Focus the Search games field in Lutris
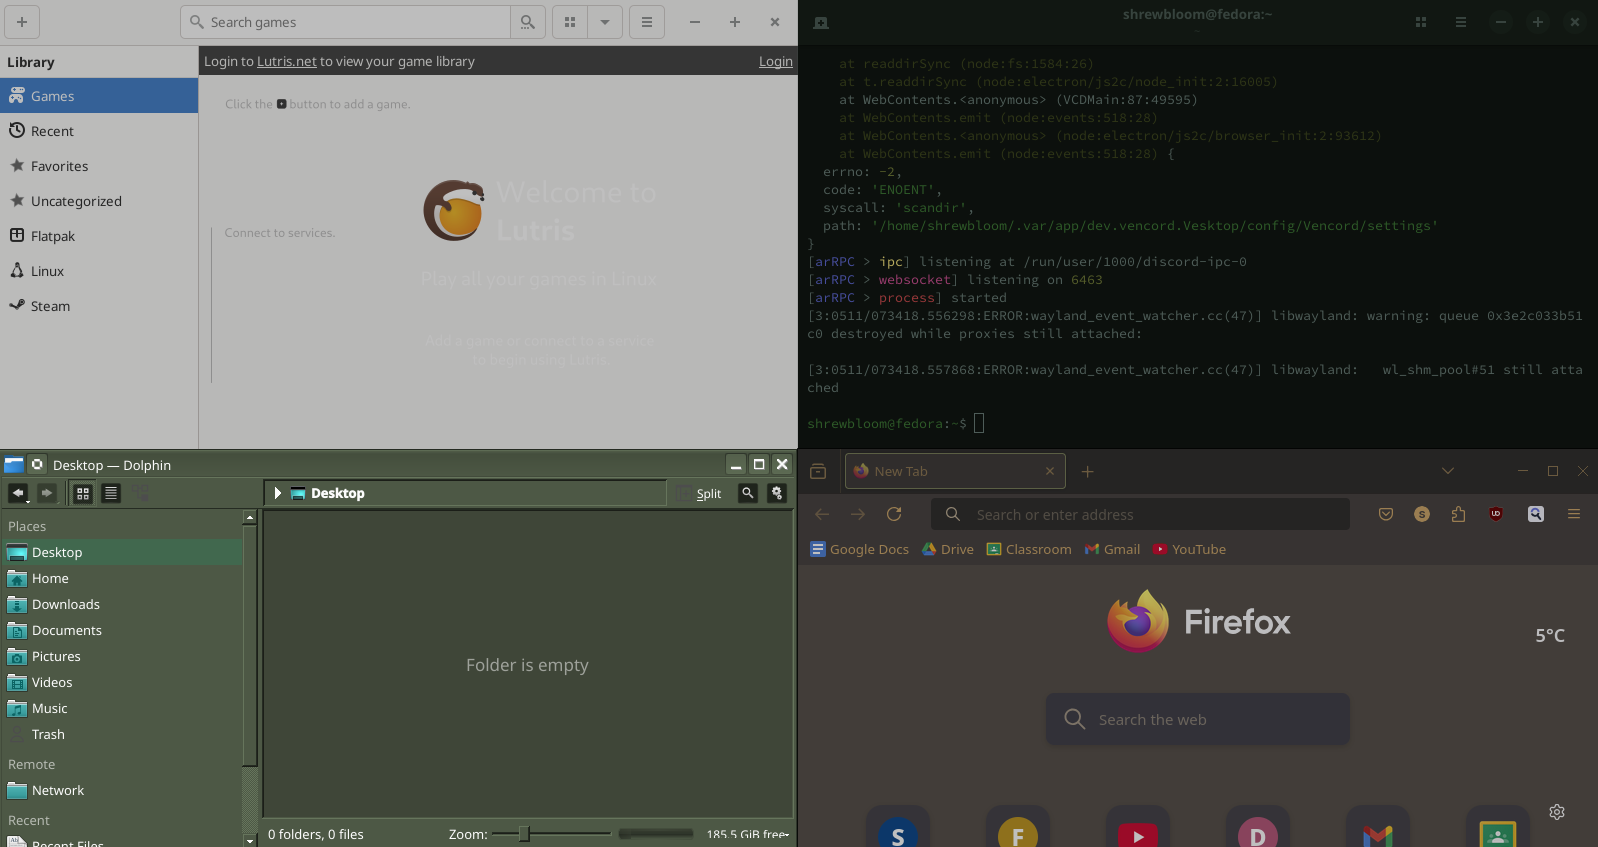1598x847 pixels. click(346, 22)
